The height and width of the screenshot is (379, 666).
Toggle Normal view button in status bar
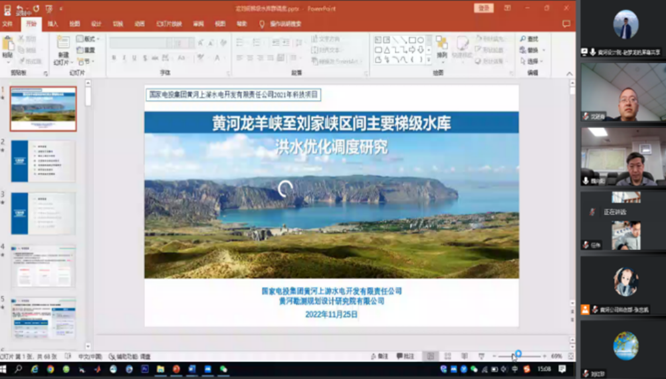point(430,356)
